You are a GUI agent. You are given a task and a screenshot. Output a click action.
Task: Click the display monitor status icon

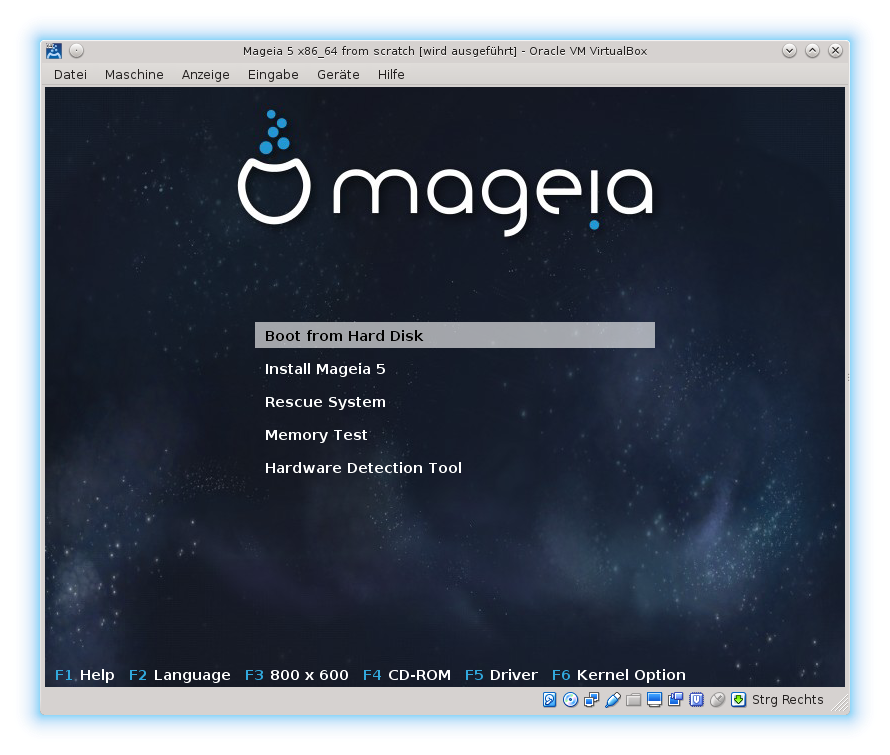point(654,699)
